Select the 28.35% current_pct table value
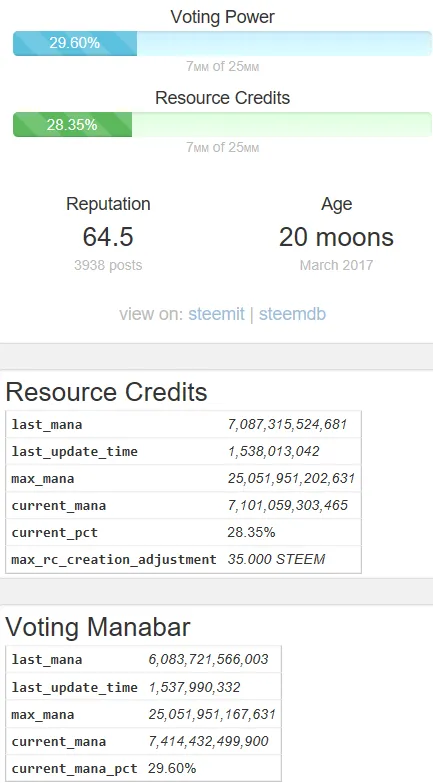Viewport: 433px width, 783px height. pos(251,532)
